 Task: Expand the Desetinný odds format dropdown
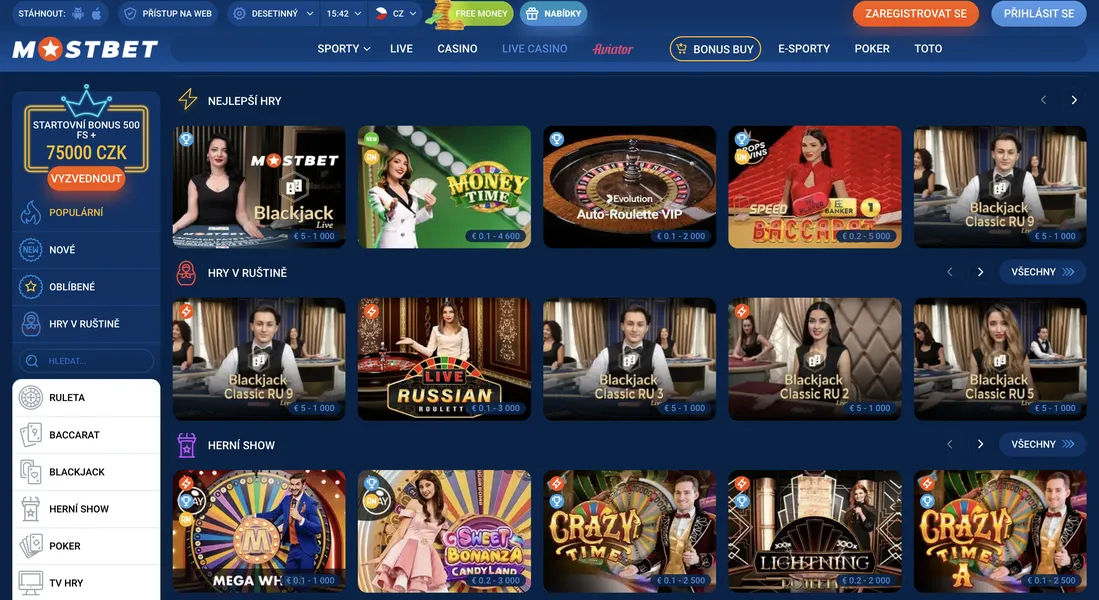tap(273, 13)
